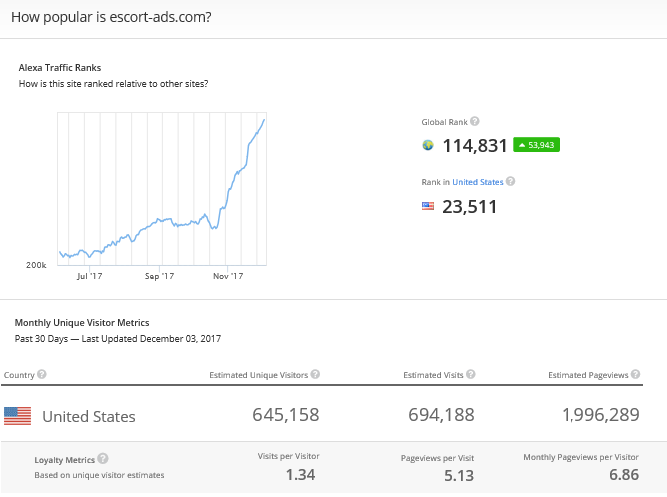Click the 200k y-axis label
667x497 pixels.
point(36,265)
